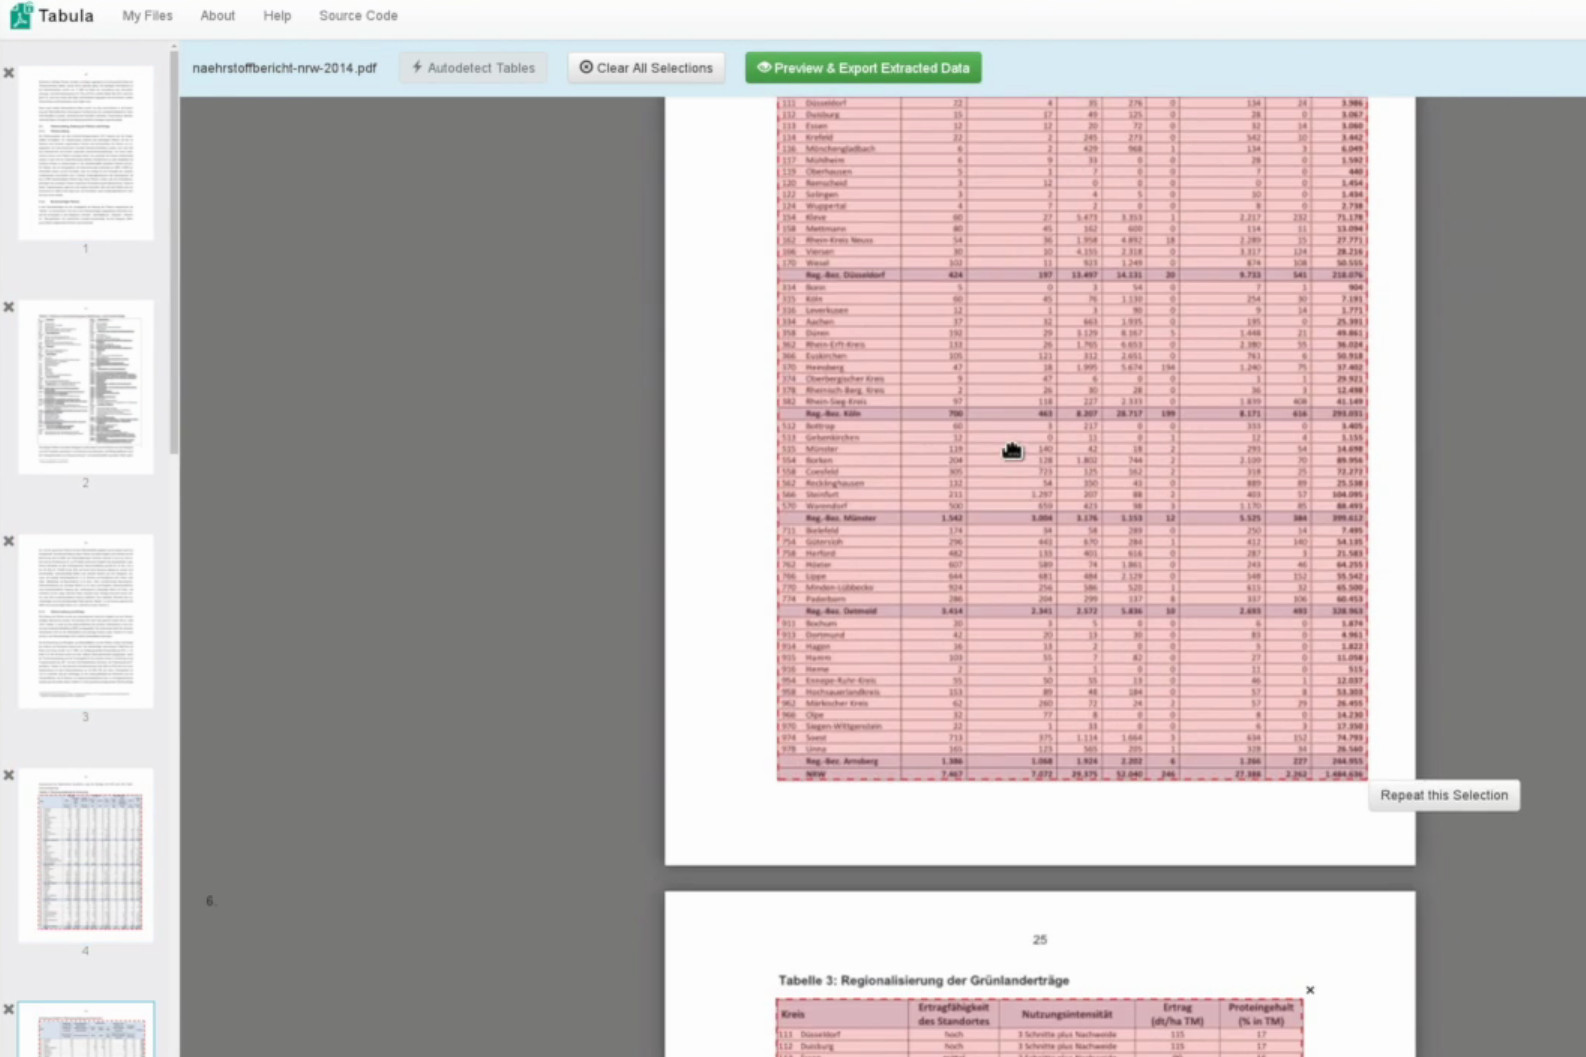Click the Tabula logo icon
This screenshot has height=1057, width=1586.
(x=21, y=16)
